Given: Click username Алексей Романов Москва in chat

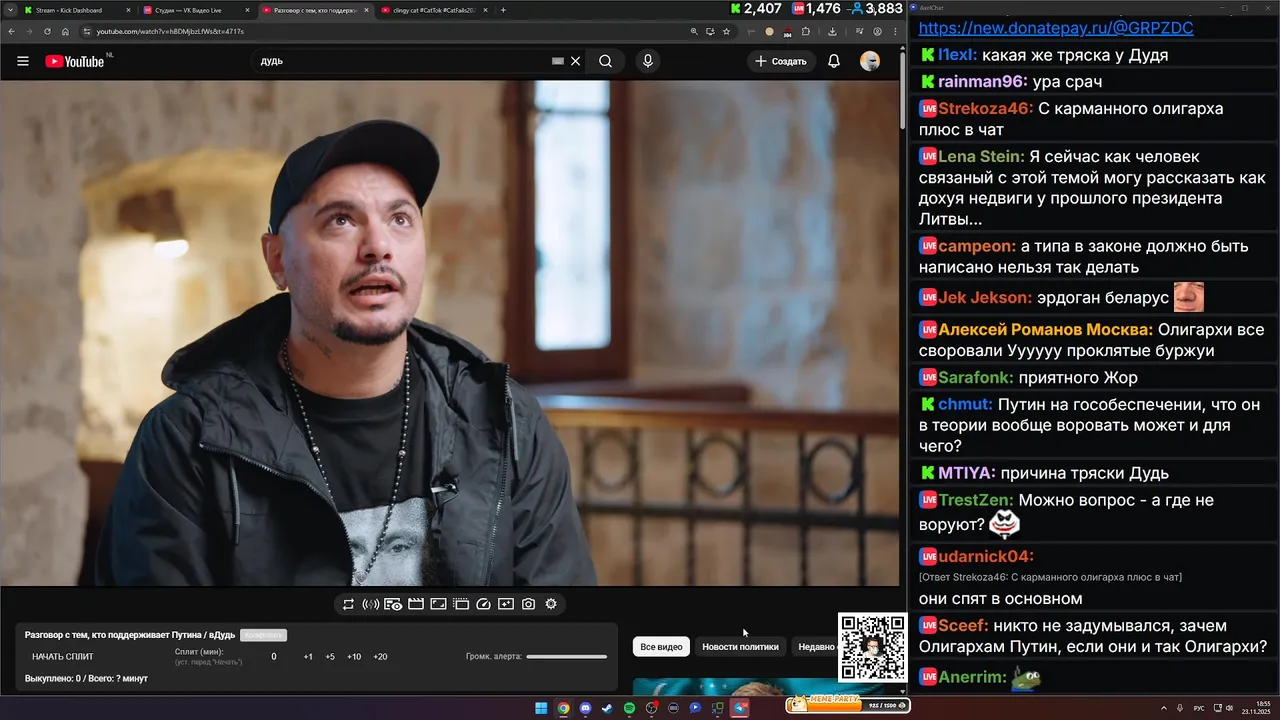Looking at the screenshot, I should tap(1044, 329).
